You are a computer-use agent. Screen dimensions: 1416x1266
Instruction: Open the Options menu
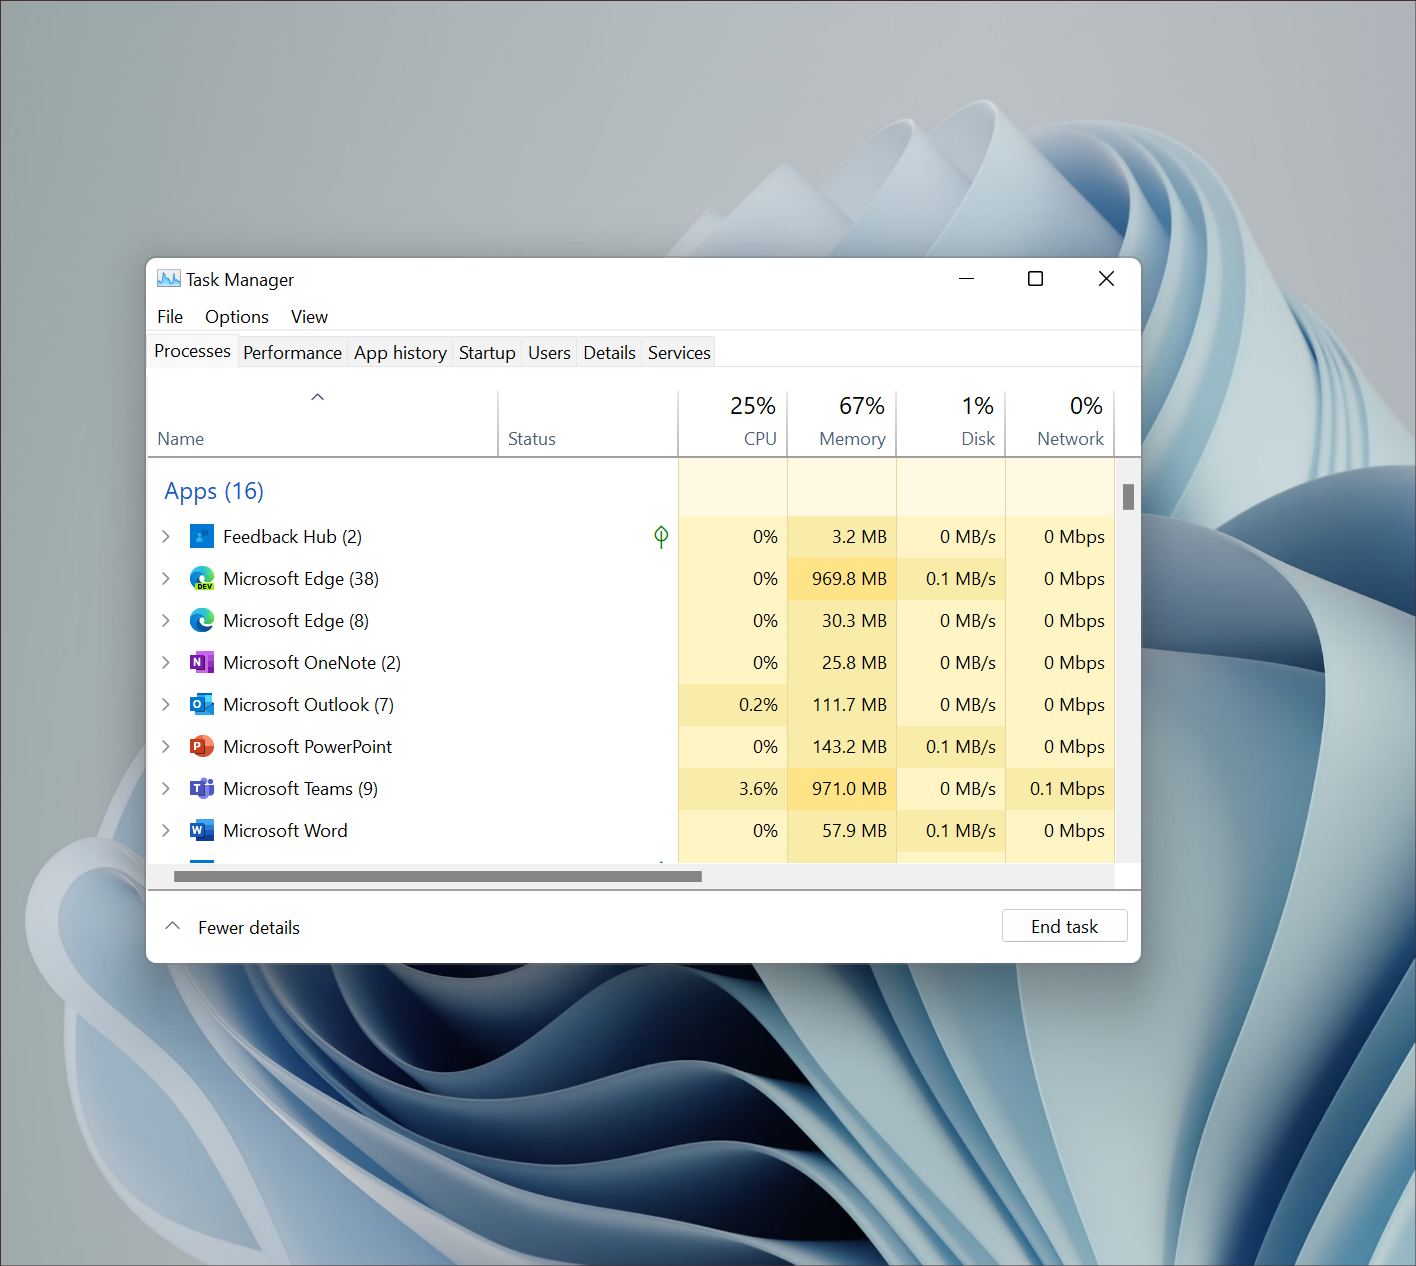pyautogui.click(x=237, y=317)
